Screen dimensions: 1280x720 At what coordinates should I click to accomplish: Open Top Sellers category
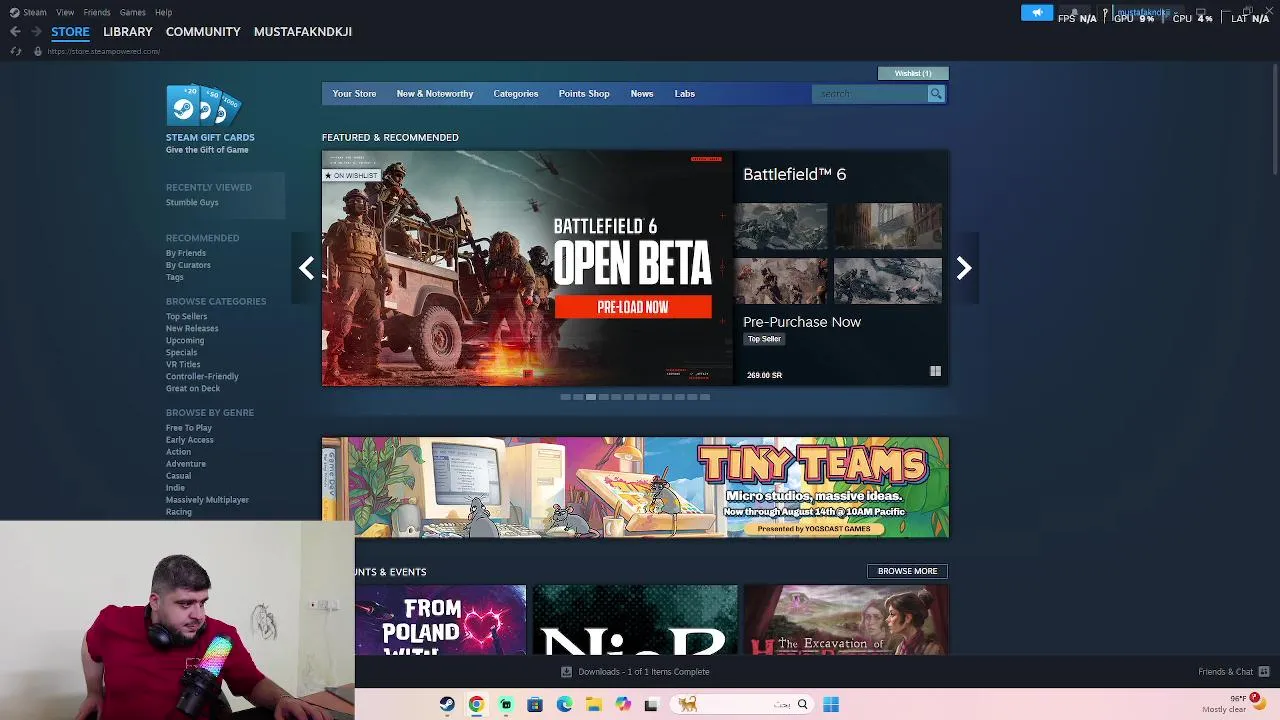point(187,317)
